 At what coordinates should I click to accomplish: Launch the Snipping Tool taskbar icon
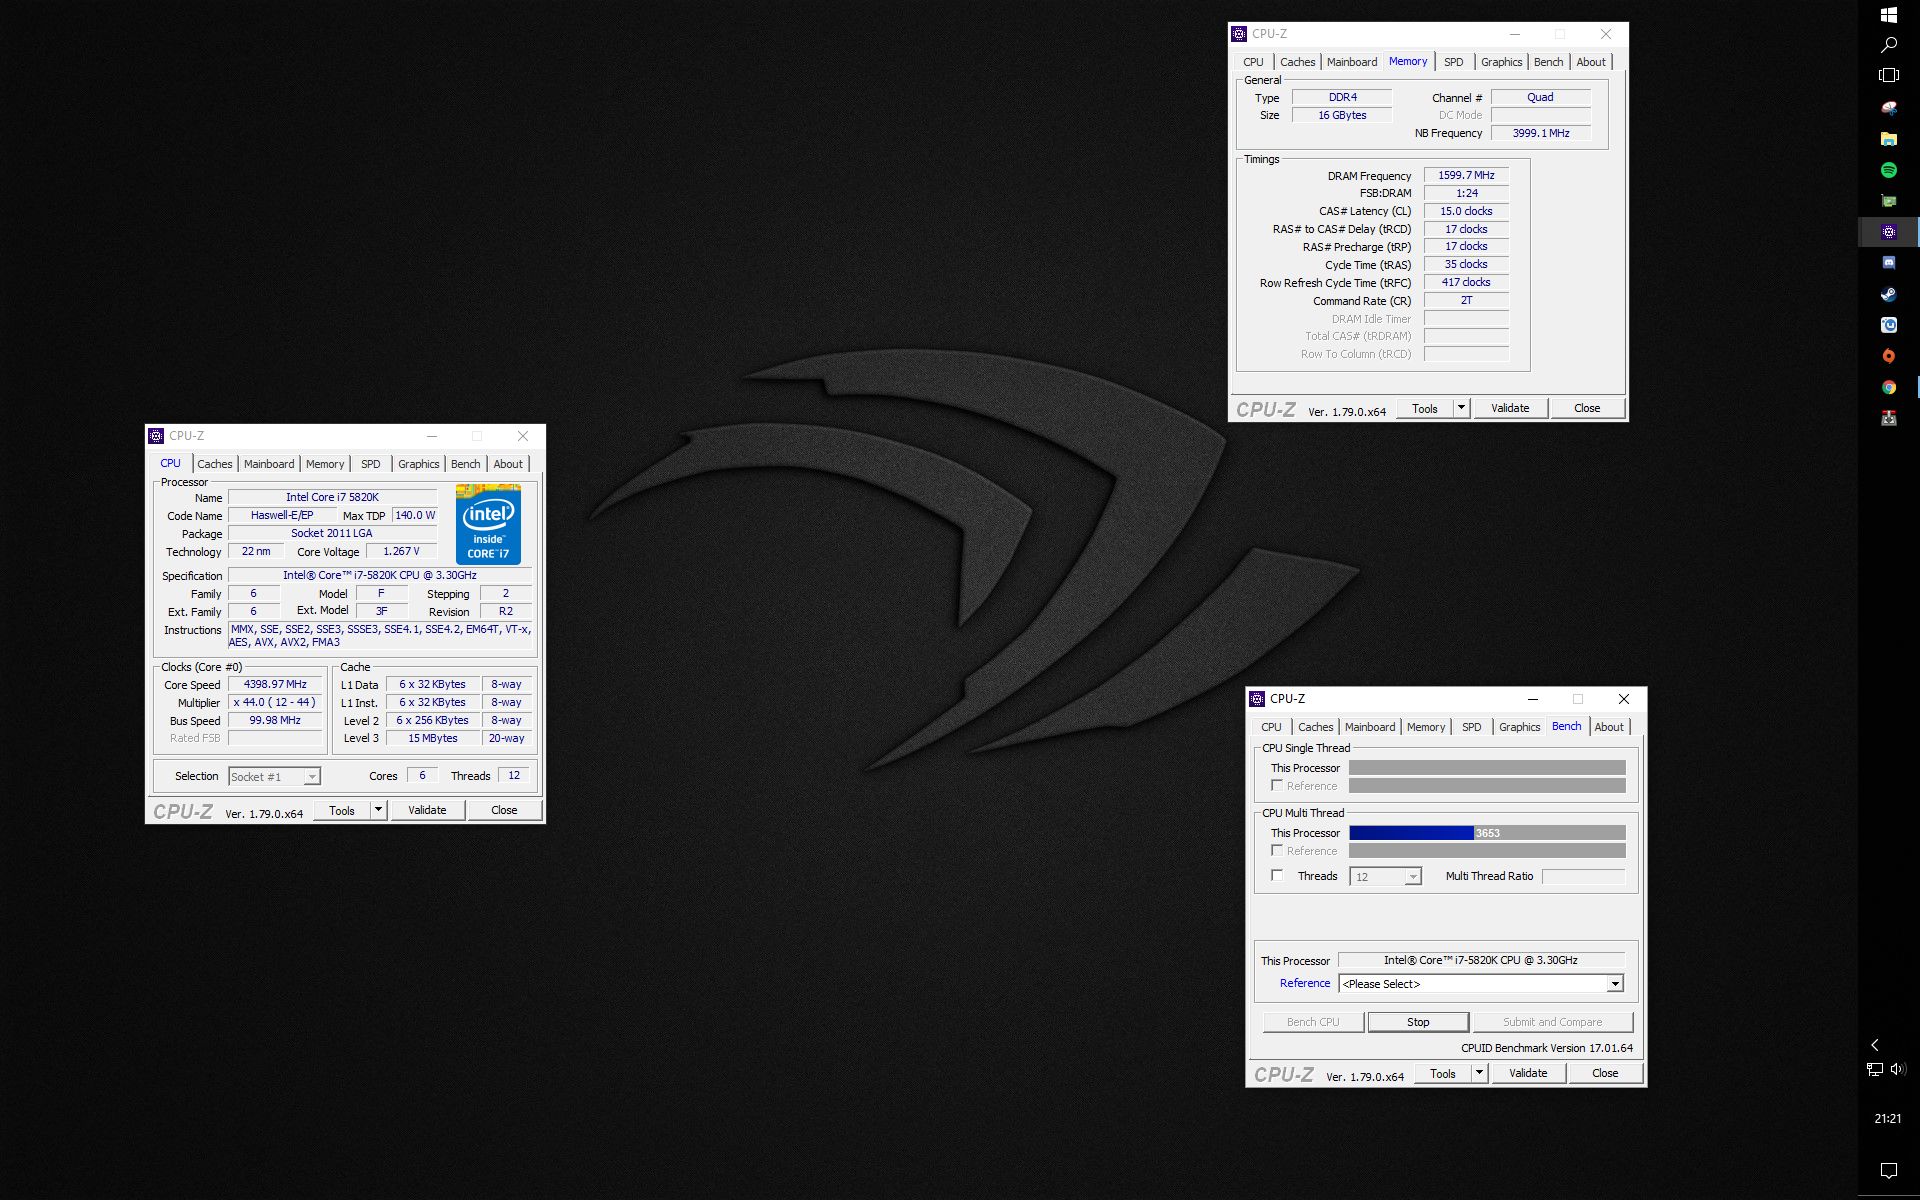(x=1888, y=108)
